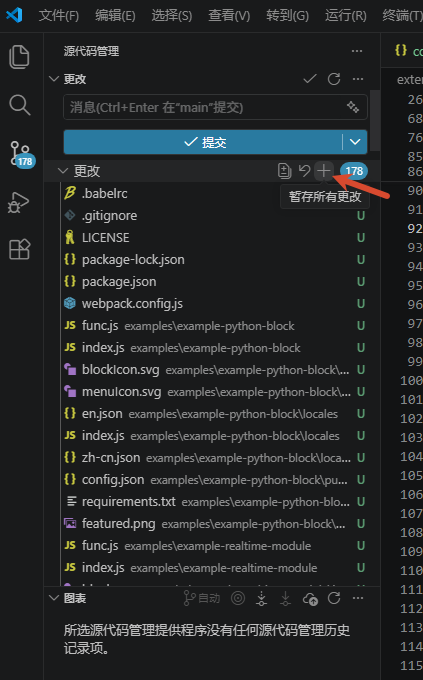Select func.js in example-python-block
The height and width of the screenshot is (680, 423).
coord(213,326)
